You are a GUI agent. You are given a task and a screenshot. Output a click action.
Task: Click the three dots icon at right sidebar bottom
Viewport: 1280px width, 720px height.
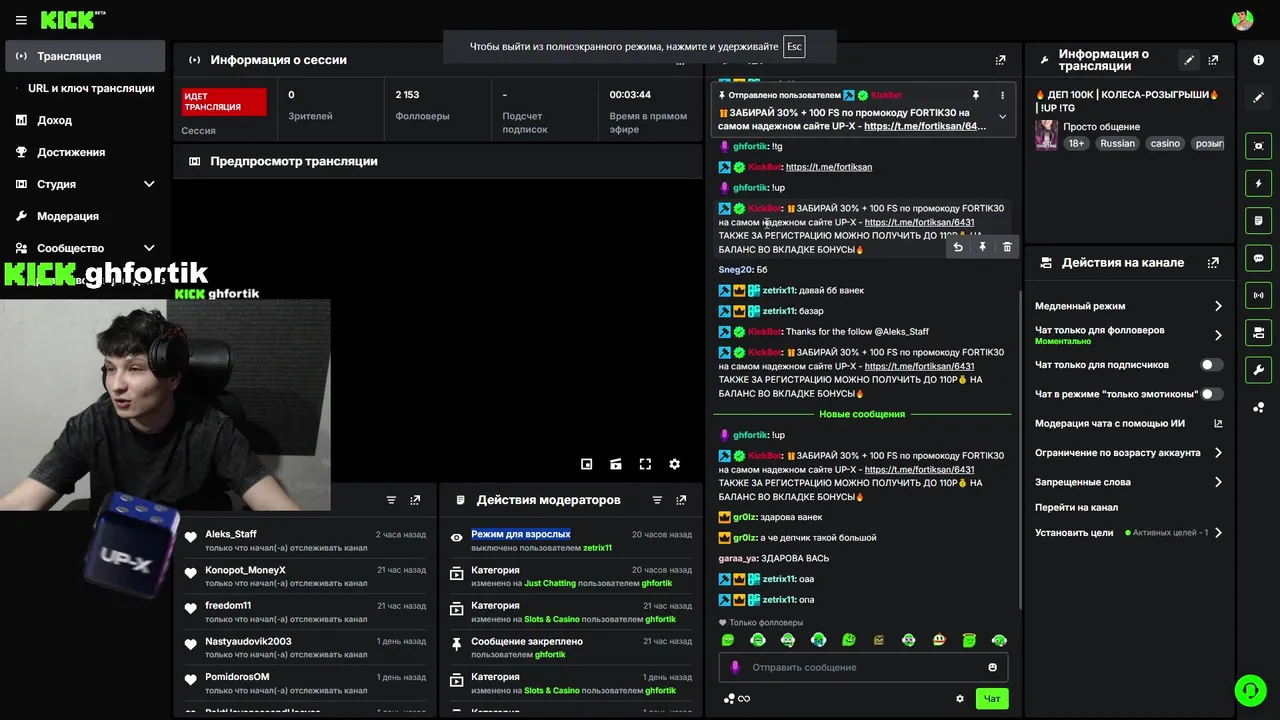pos(1258,407)
